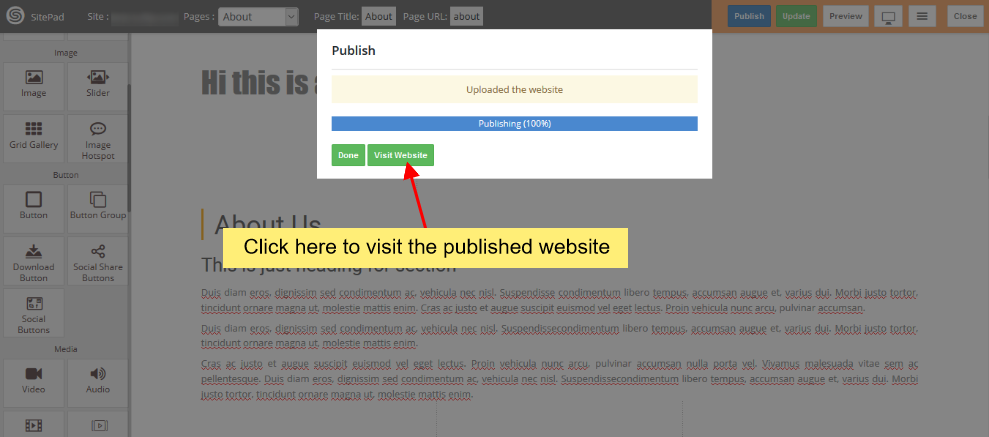This screenshot has width=989, height=437.
Task: Add a Video widget
Action: 34,381
